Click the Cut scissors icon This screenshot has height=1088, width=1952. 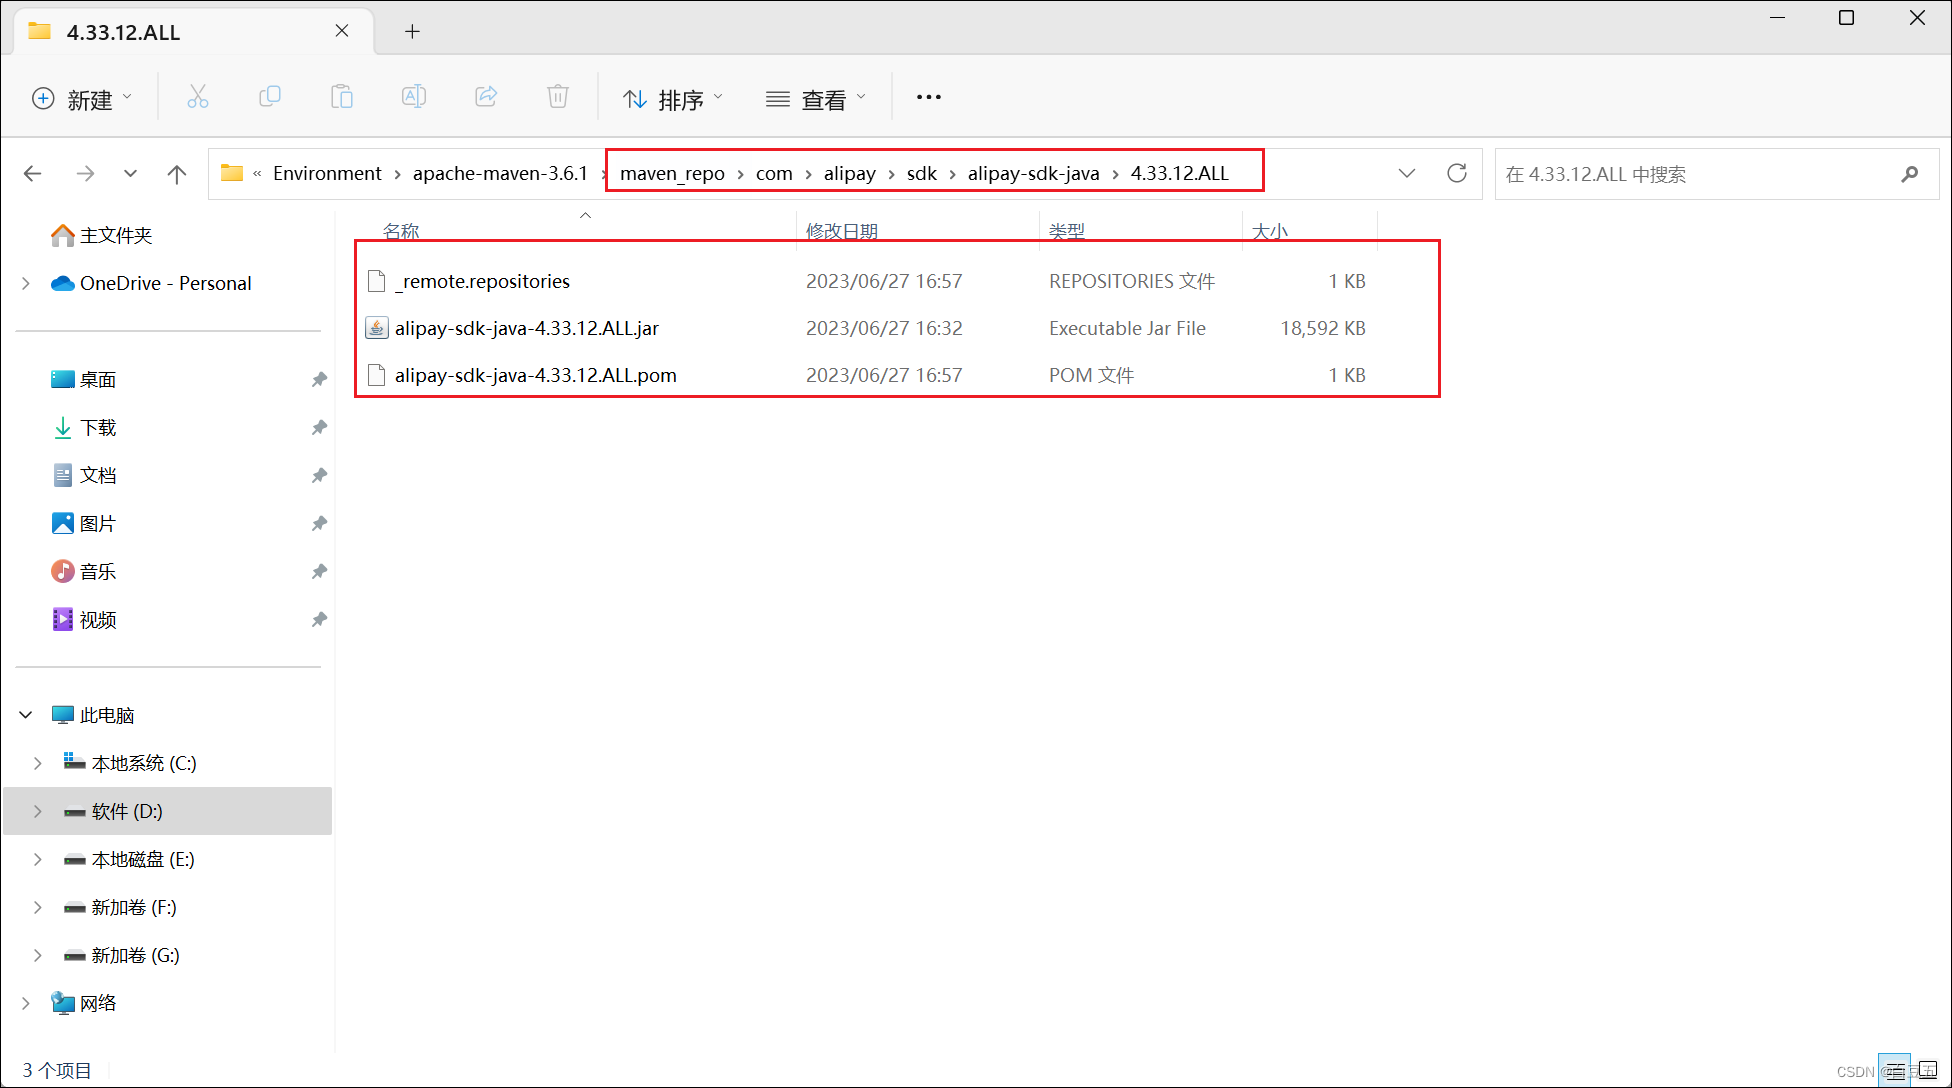198,97
